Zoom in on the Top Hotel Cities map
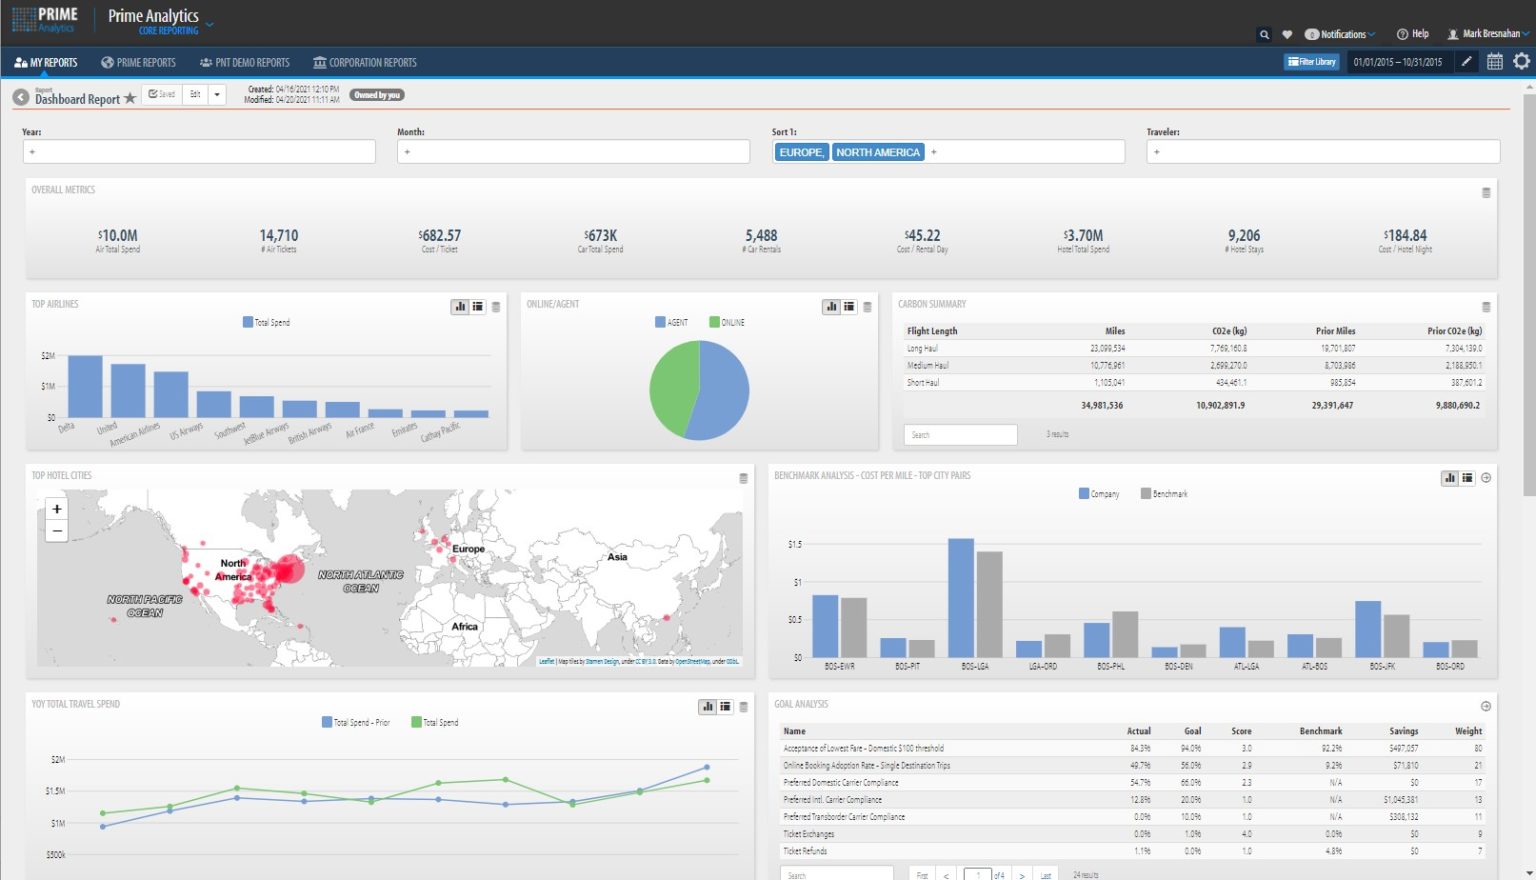Screen dimensions: 1536x880 (x=56, y=509)
